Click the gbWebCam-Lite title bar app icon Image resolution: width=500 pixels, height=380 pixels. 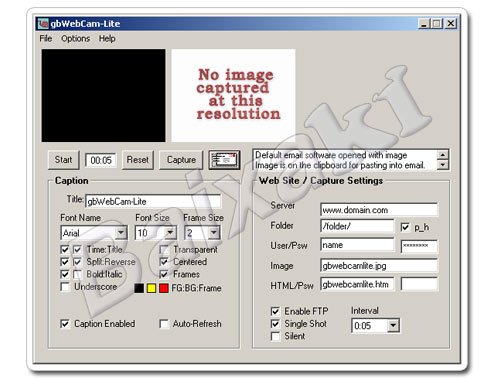pyautogui.click(x=43, y=24)
